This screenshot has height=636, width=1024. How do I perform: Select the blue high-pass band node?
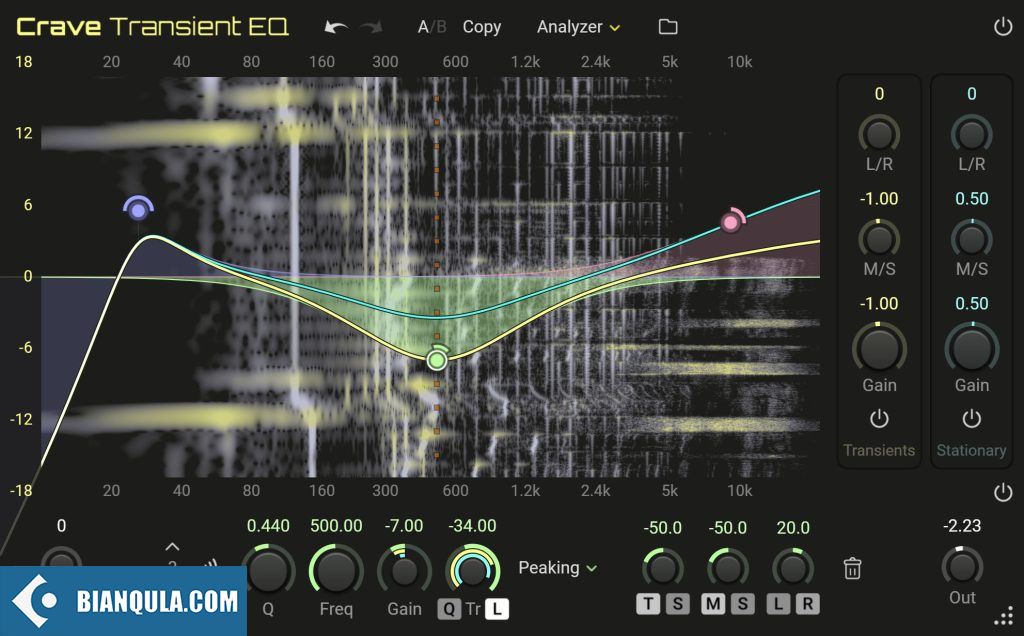[x=138, y=210]
